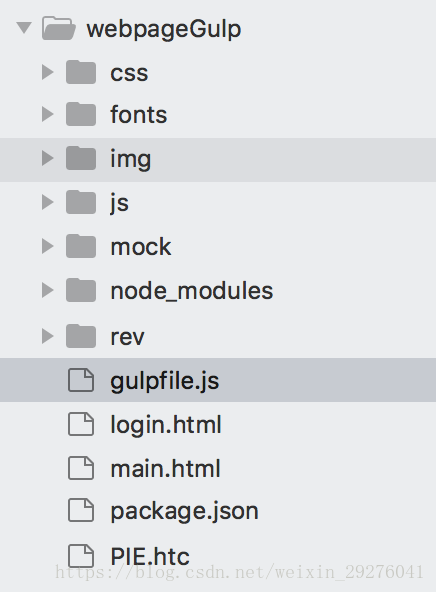Select the rev folder label
This screenshot has height=592, width=436.
[x=127, y=337]
